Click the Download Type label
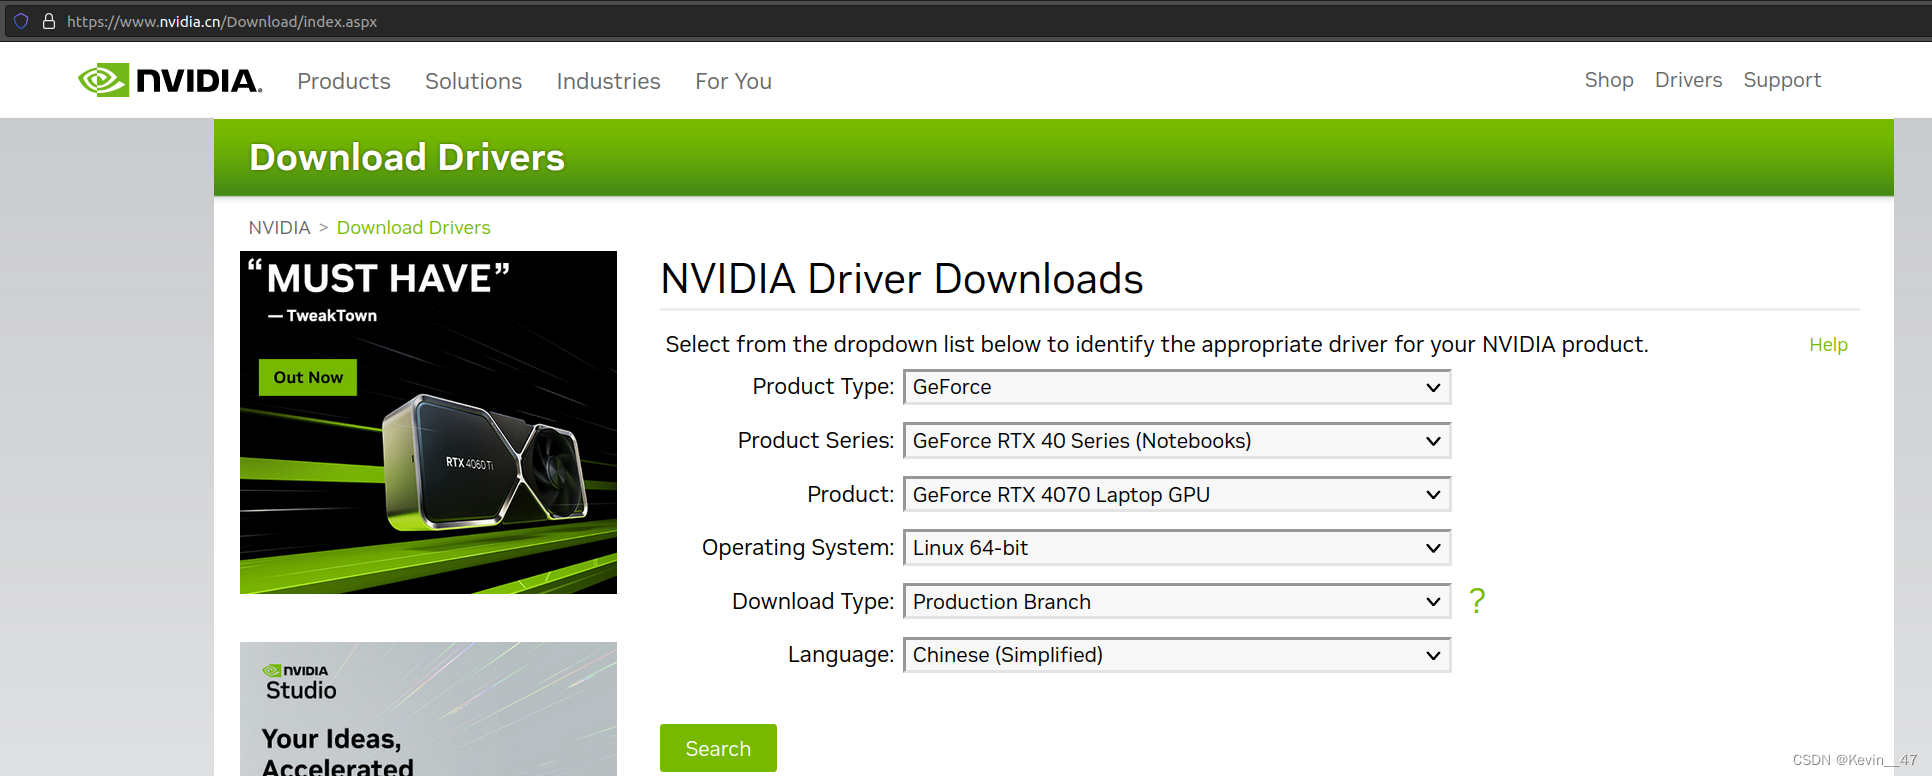This screenshot has height=776, width=1932. click(x=813, y=601)
